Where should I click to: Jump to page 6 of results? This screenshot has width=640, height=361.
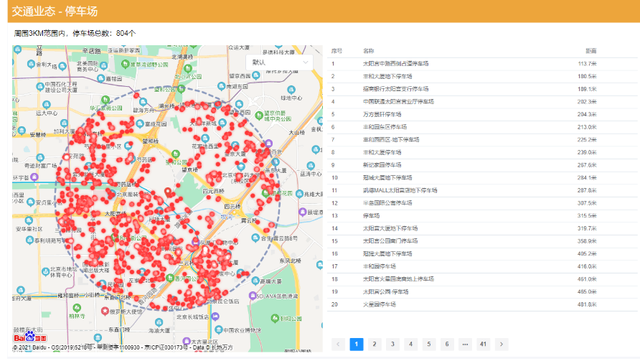click(447, 344)
